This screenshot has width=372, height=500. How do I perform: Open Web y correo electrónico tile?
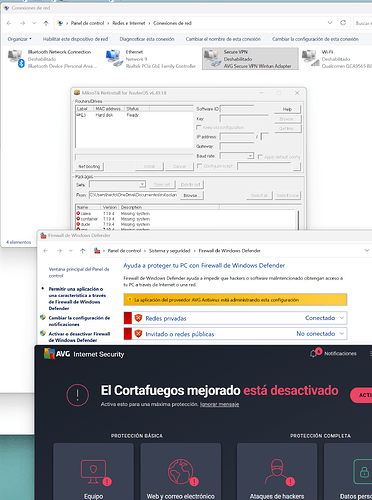(181, 472)
